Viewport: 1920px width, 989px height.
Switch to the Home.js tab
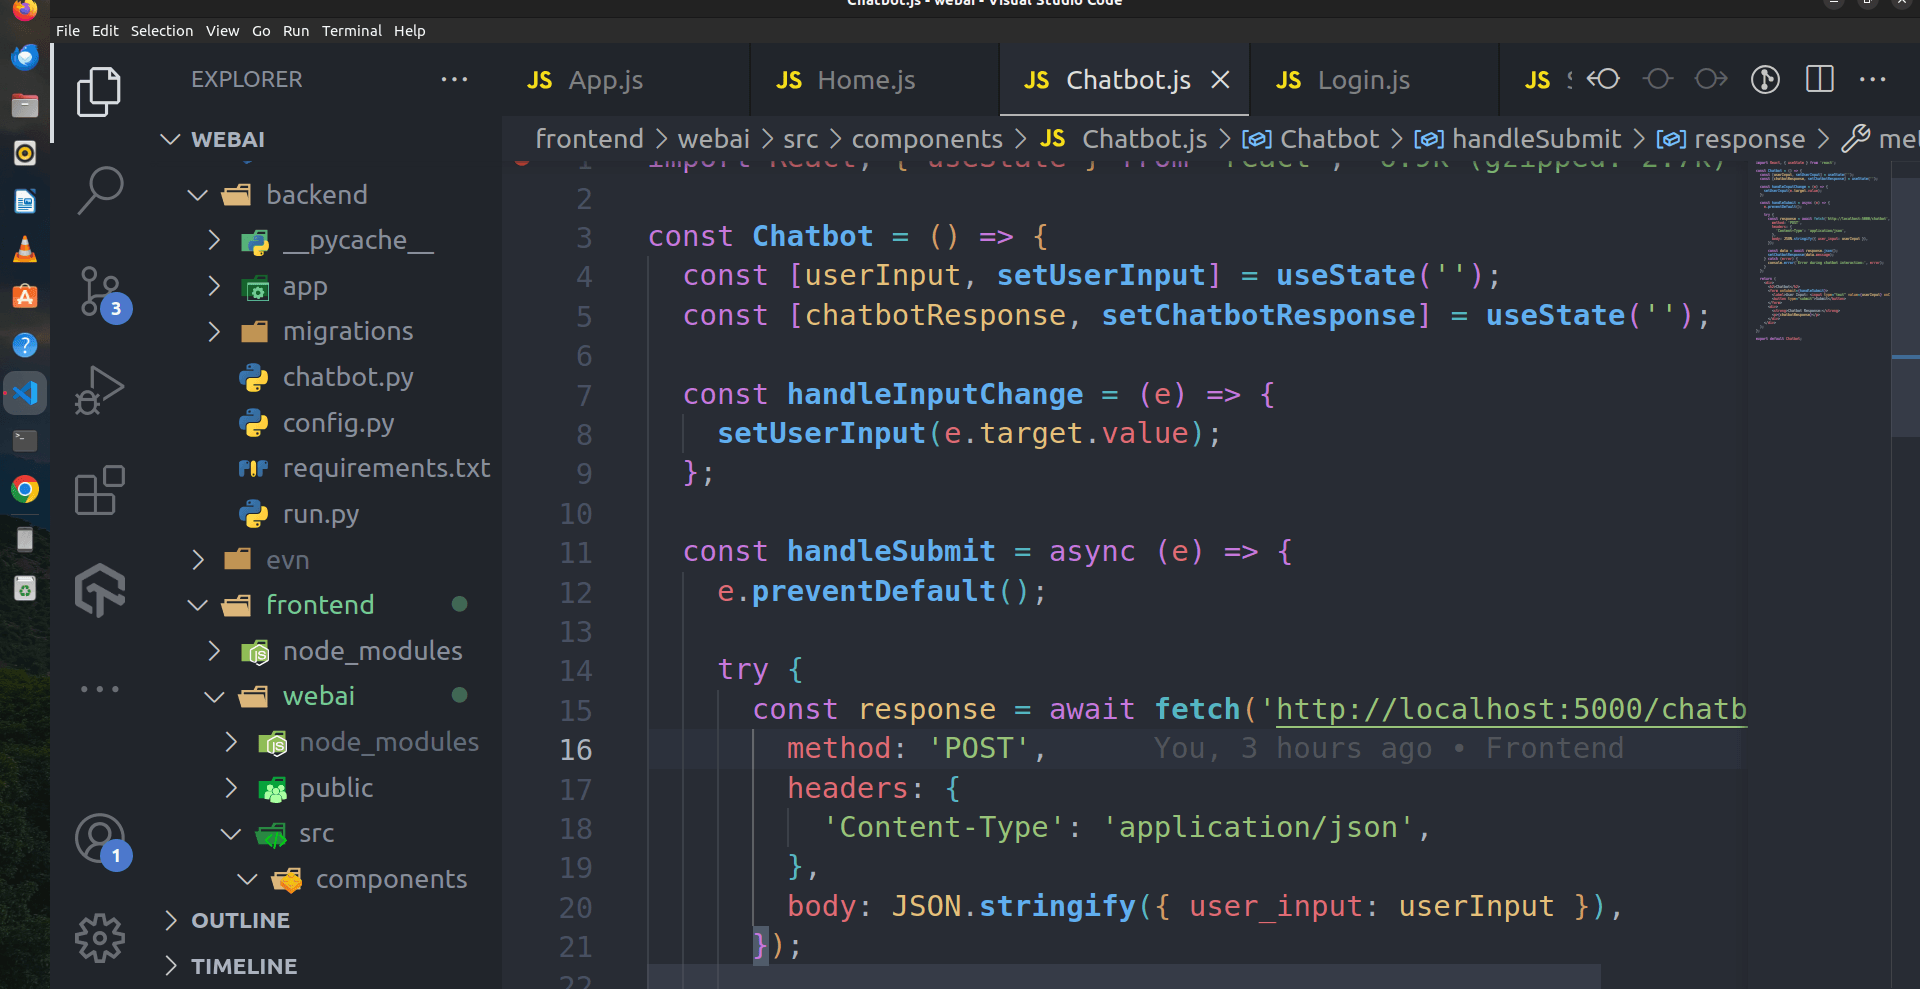pos(875,80)
